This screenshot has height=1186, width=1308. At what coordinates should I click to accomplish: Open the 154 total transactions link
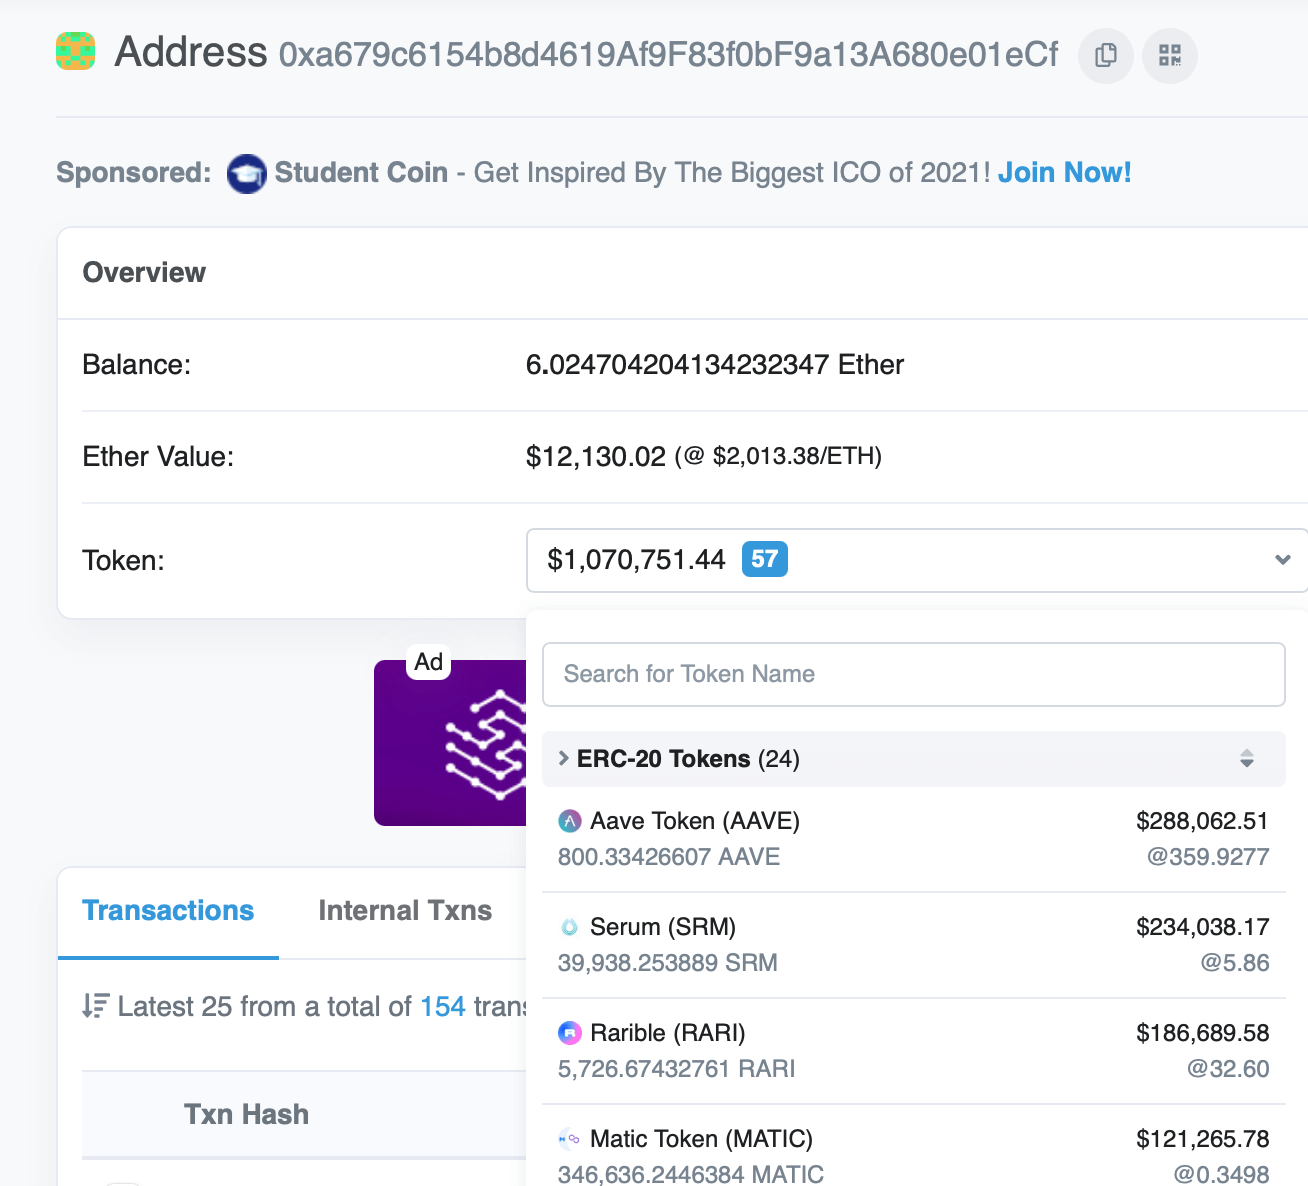click(443, 1006)
